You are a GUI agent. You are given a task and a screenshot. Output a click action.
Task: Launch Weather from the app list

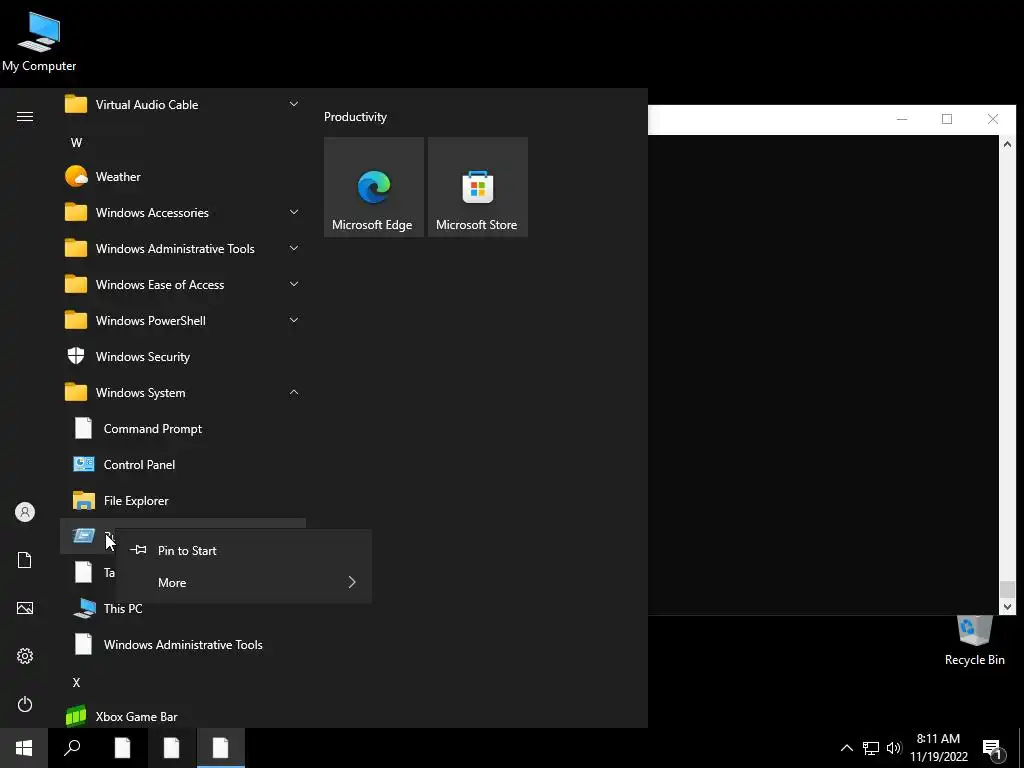(182, 176)
